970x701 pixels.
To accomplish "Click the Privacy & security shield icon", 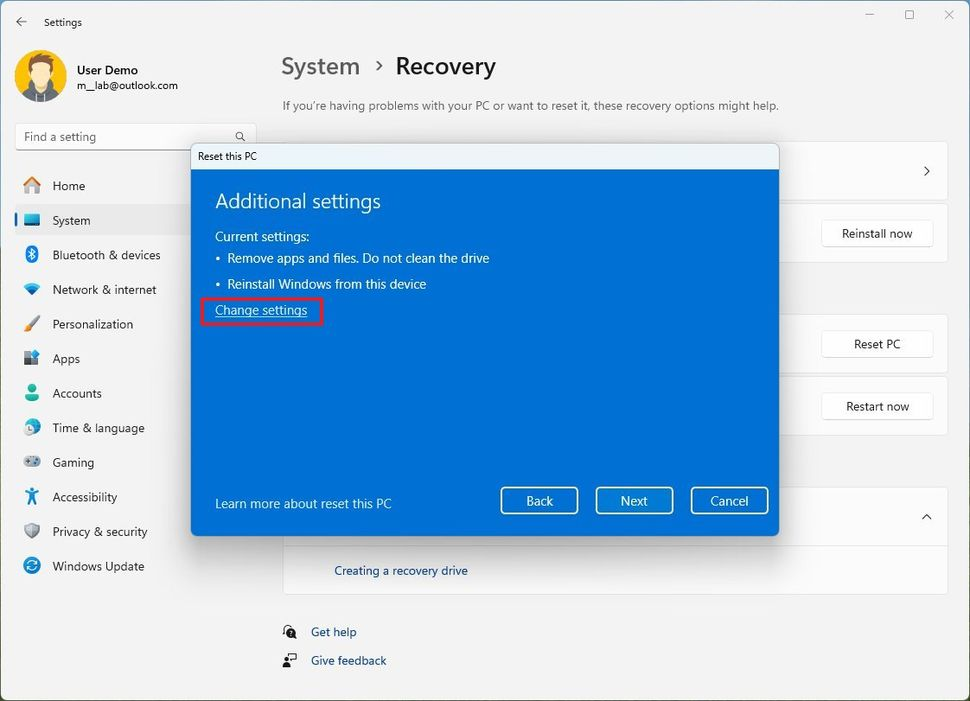I will click(x=32, y=531).
